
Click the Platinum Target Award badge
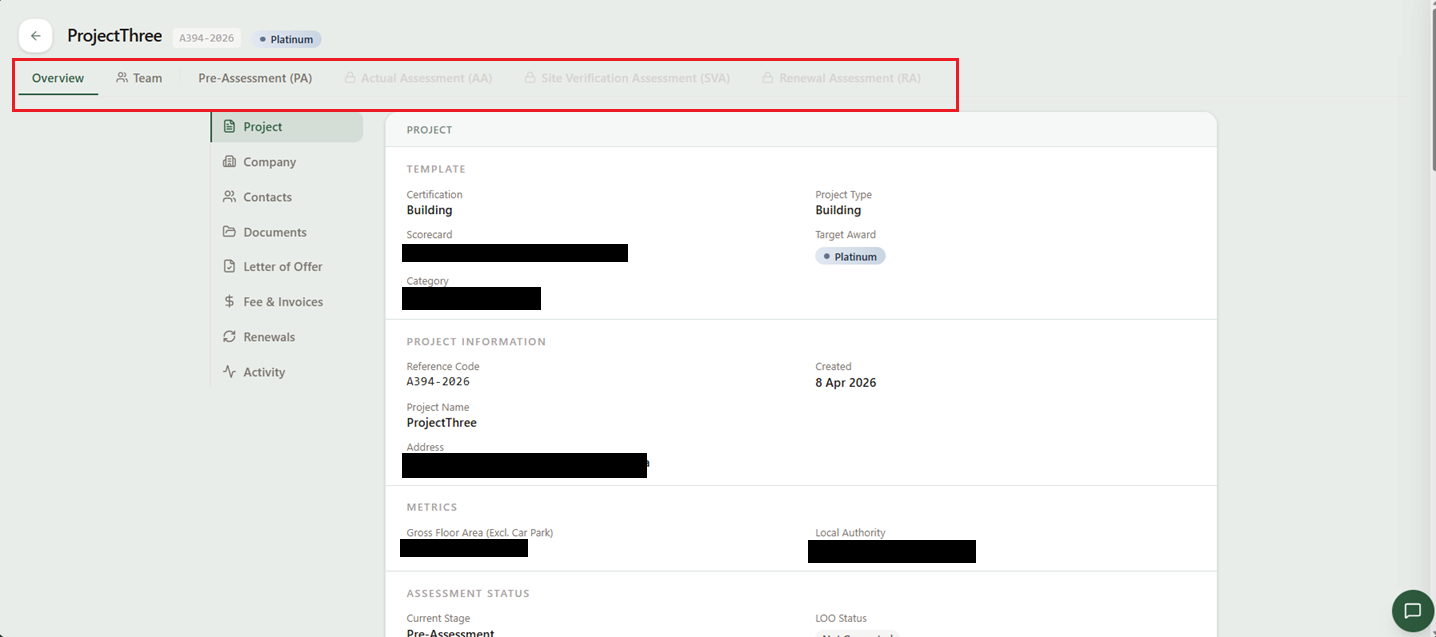coord(850,257)
